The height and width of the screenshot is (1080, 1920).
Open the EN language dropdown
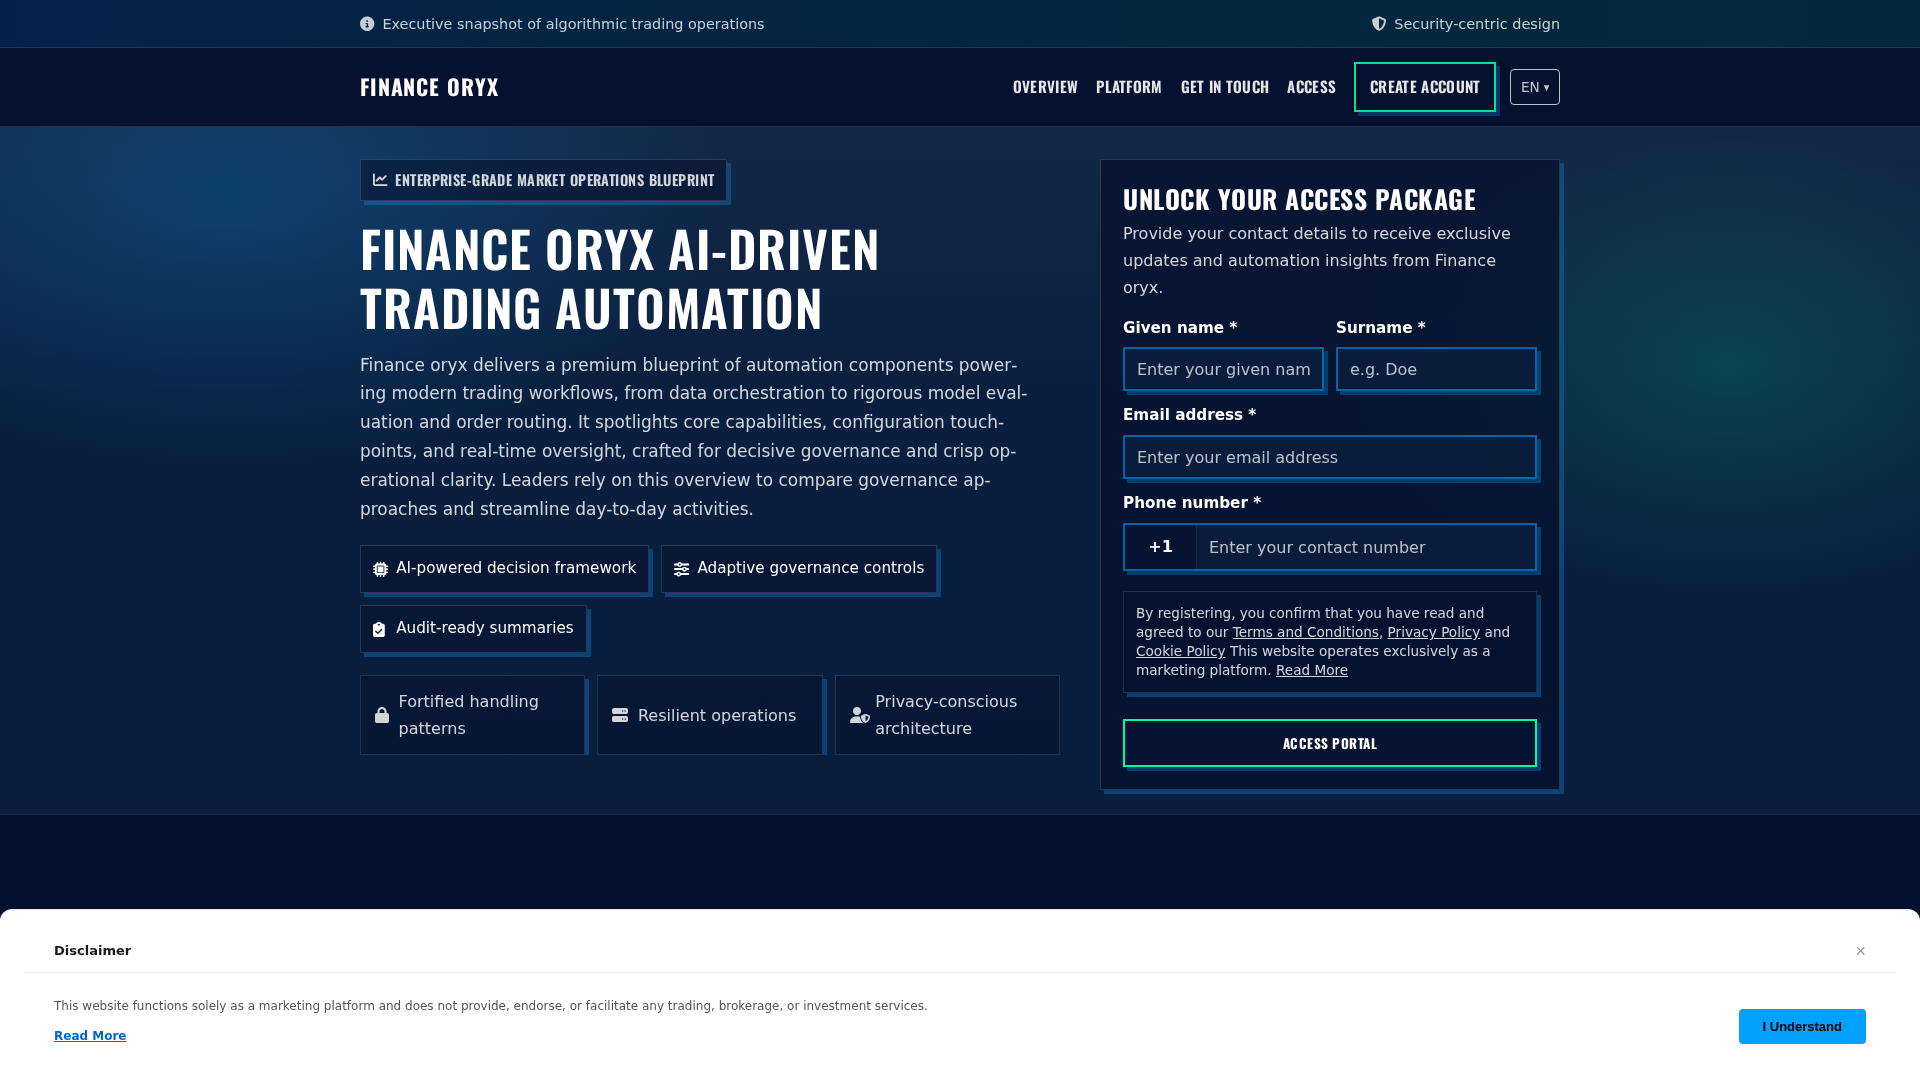(1535, 87)
